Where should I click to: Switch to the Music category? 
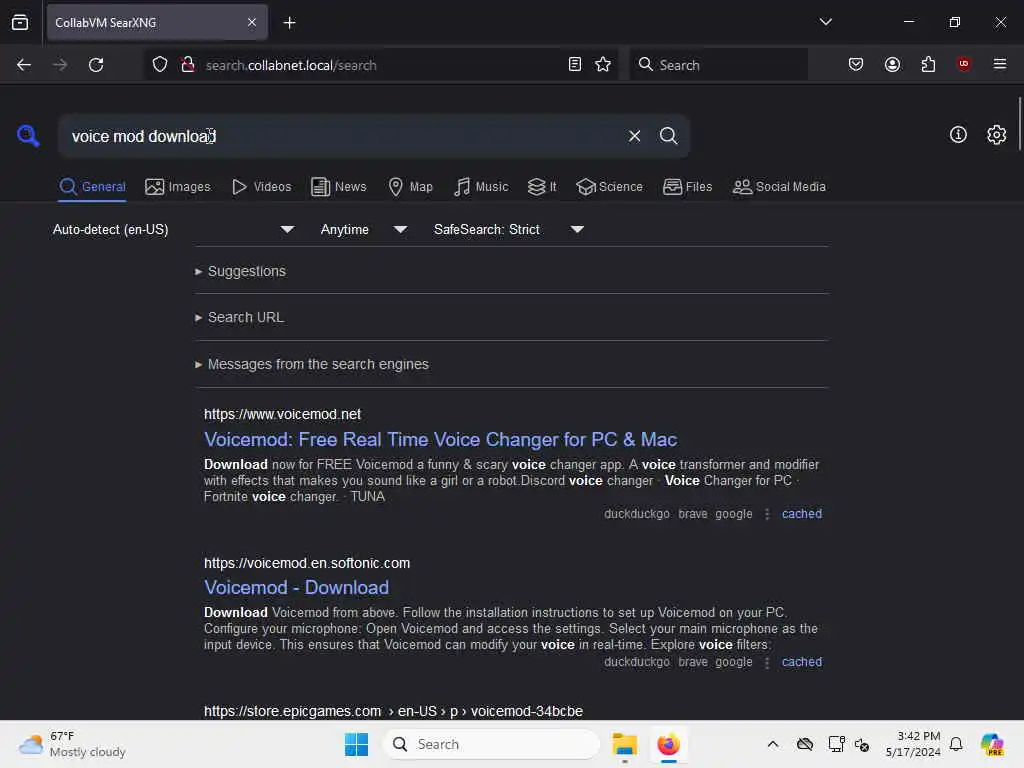(481, 187)
